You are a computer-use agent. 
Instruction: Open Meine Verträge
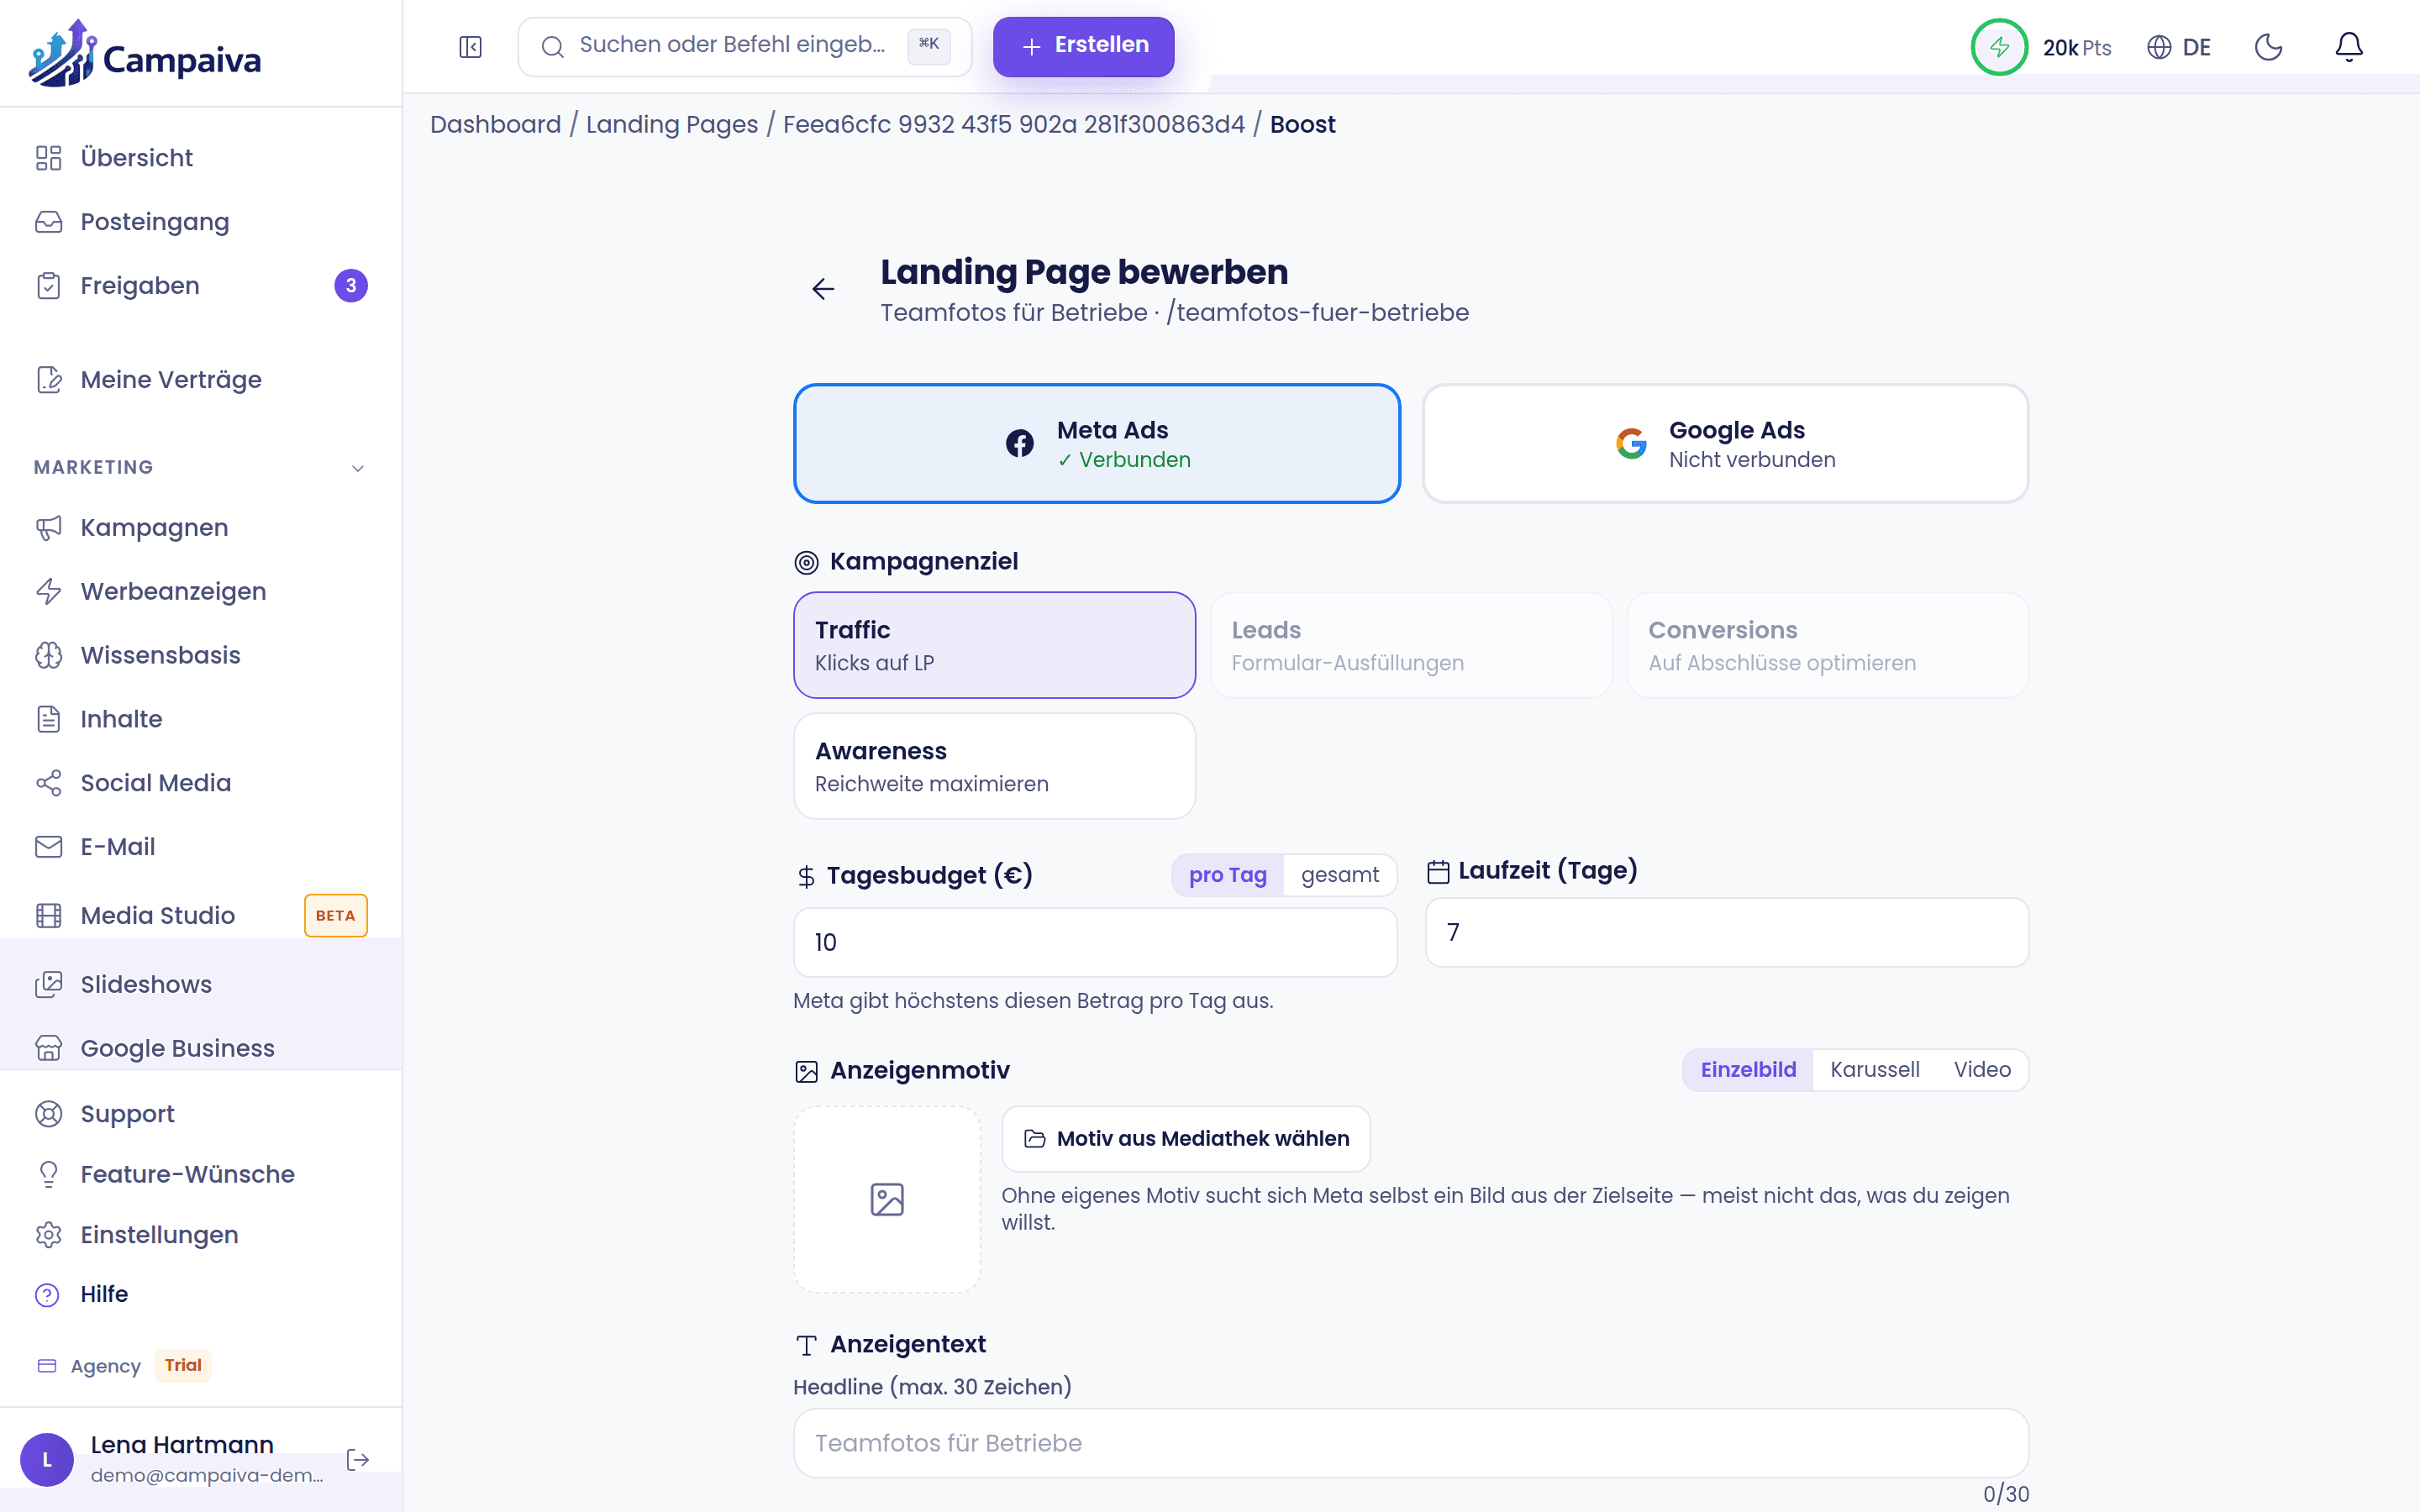pyautogui.click(x=201, y=380)
